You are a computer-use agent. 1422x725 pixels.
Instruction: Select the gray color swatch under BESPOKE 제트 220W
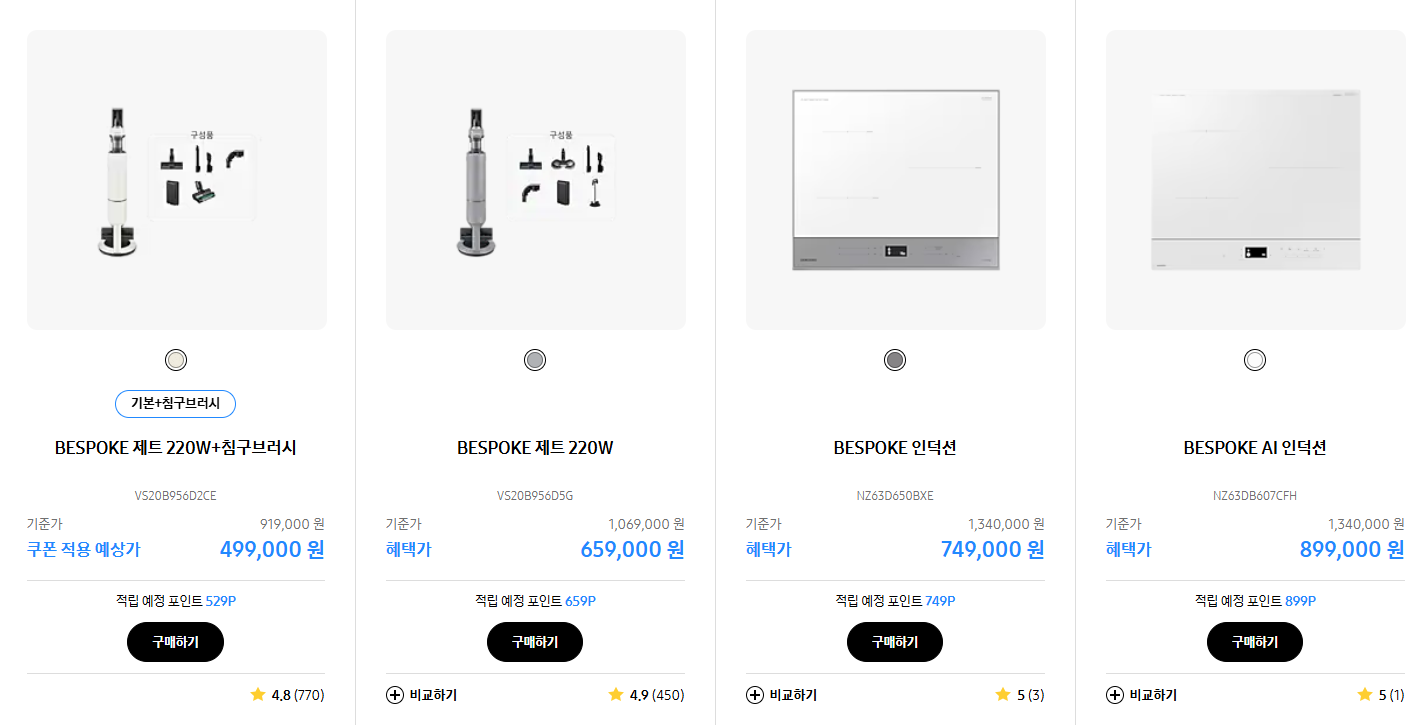point(535,358)
